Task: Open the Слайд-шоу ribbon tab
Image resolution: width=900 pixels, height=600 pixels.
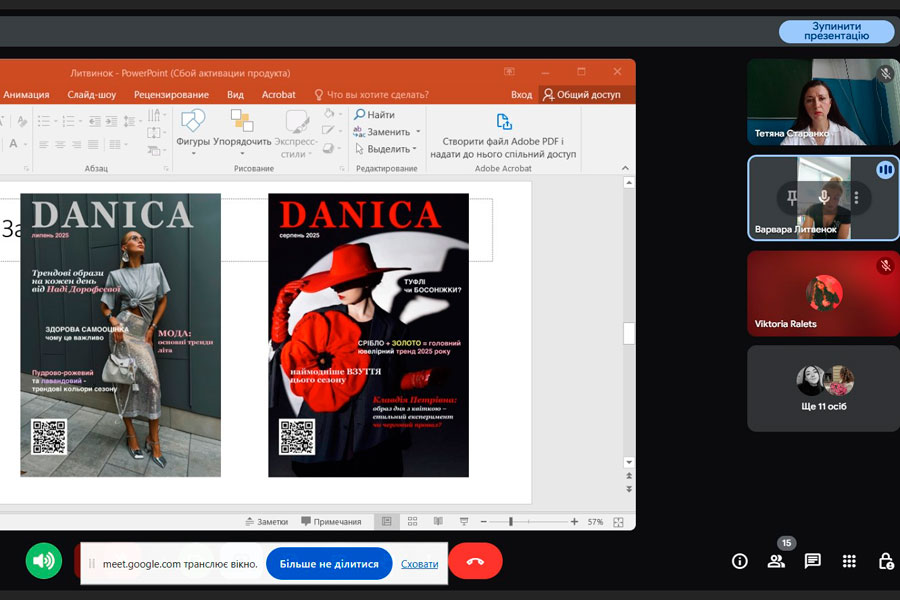Action: click(x=92, y=95)
